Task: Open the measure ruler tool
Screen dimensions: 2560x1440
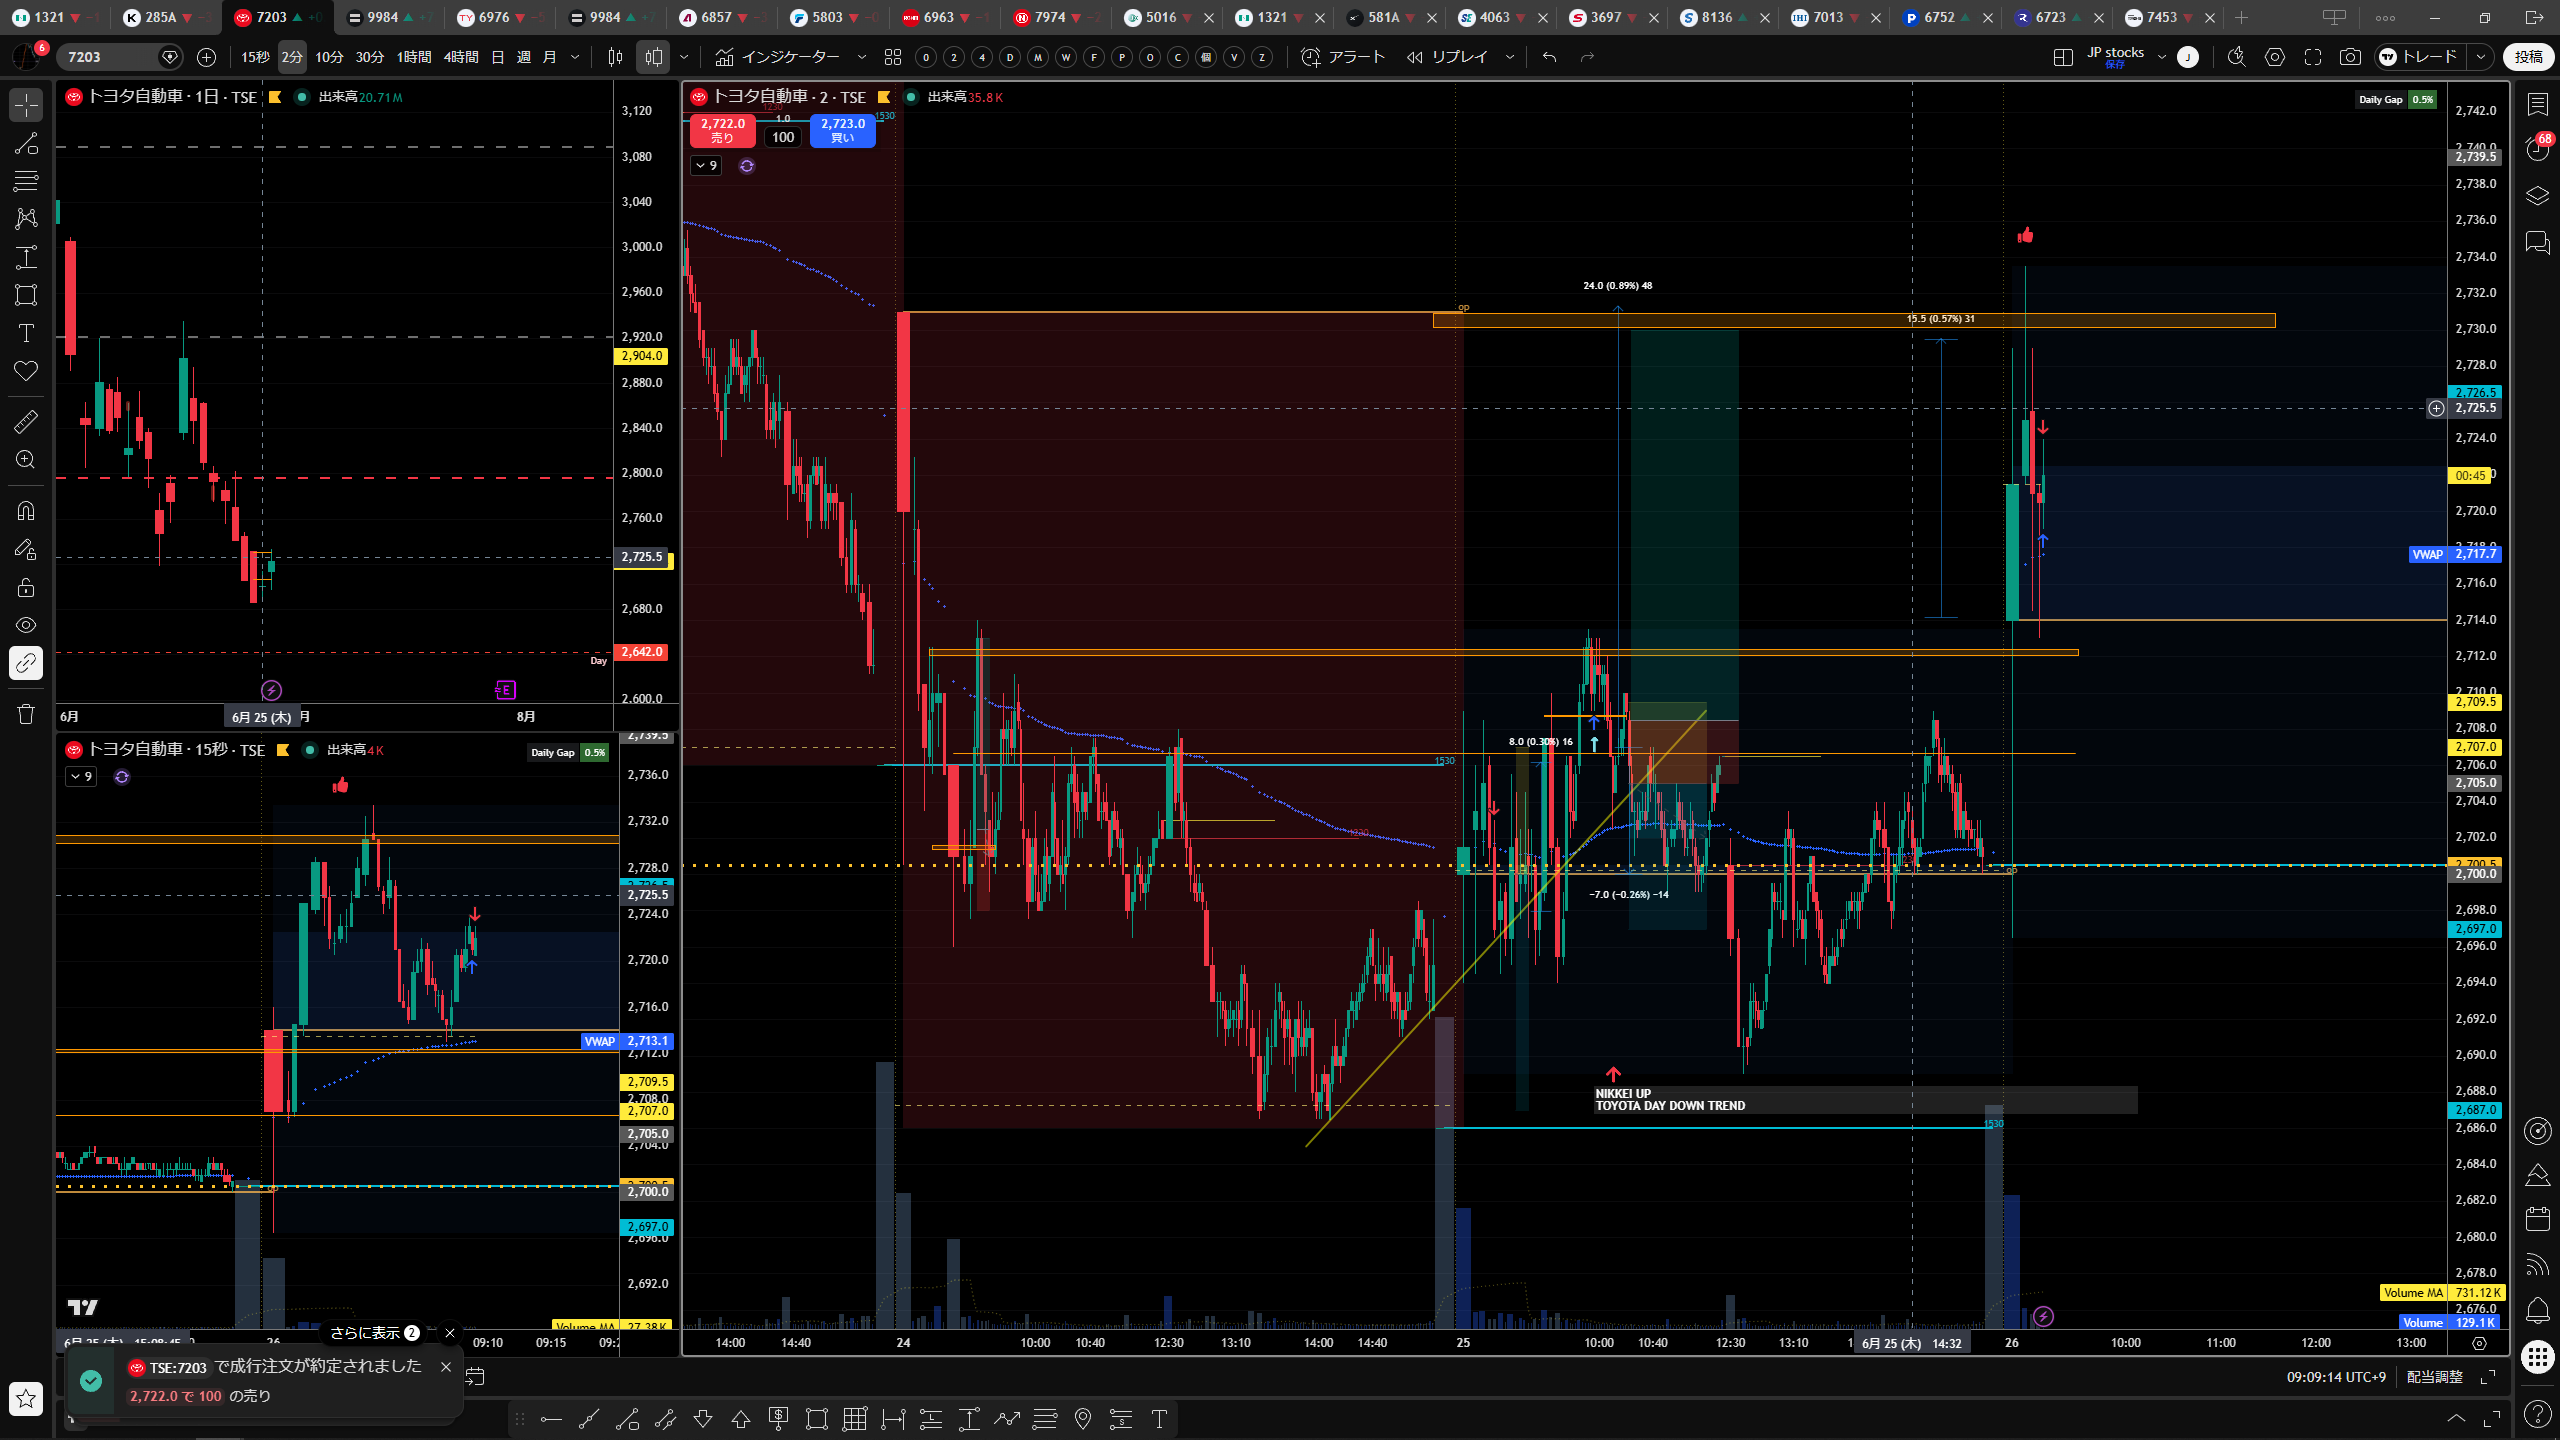Action: point(26,422)
